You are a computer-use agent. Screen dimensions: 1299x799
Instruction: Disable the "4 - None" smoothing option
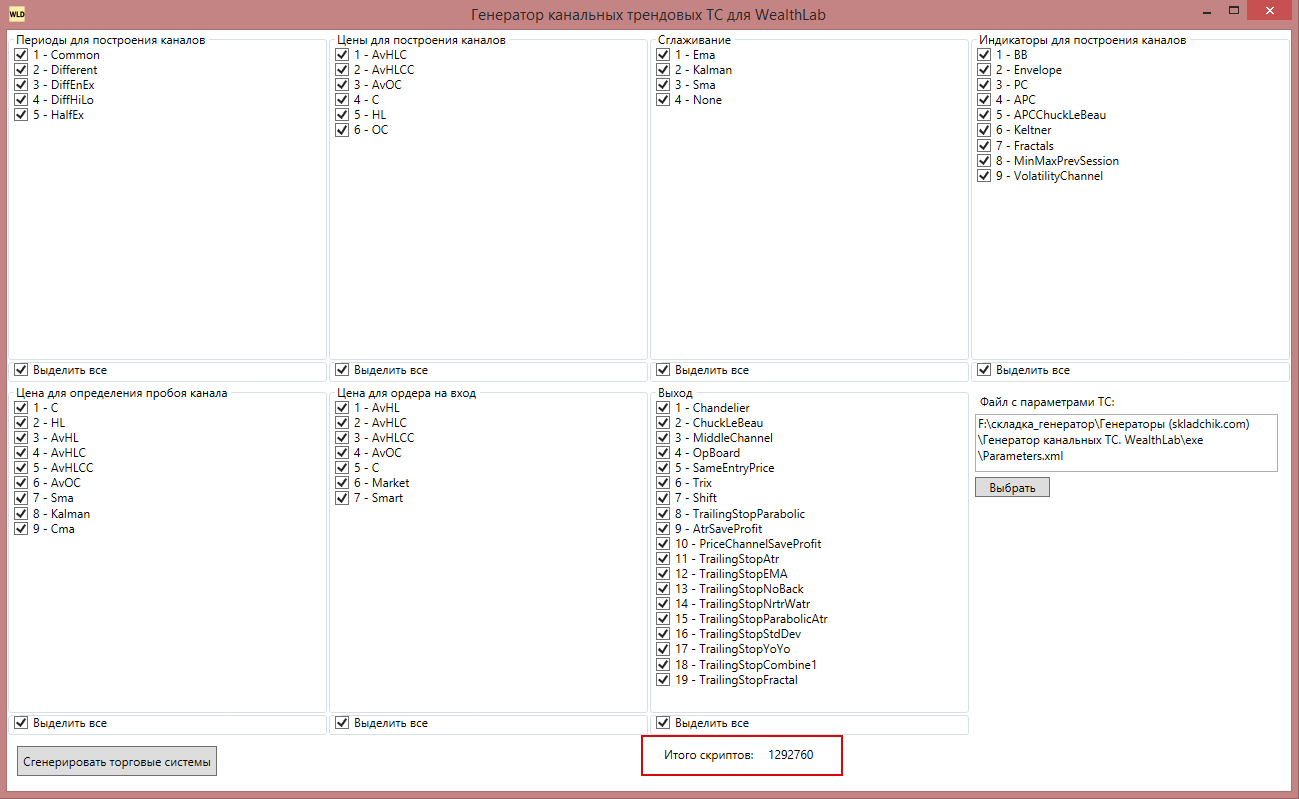(x=663, y=100)
